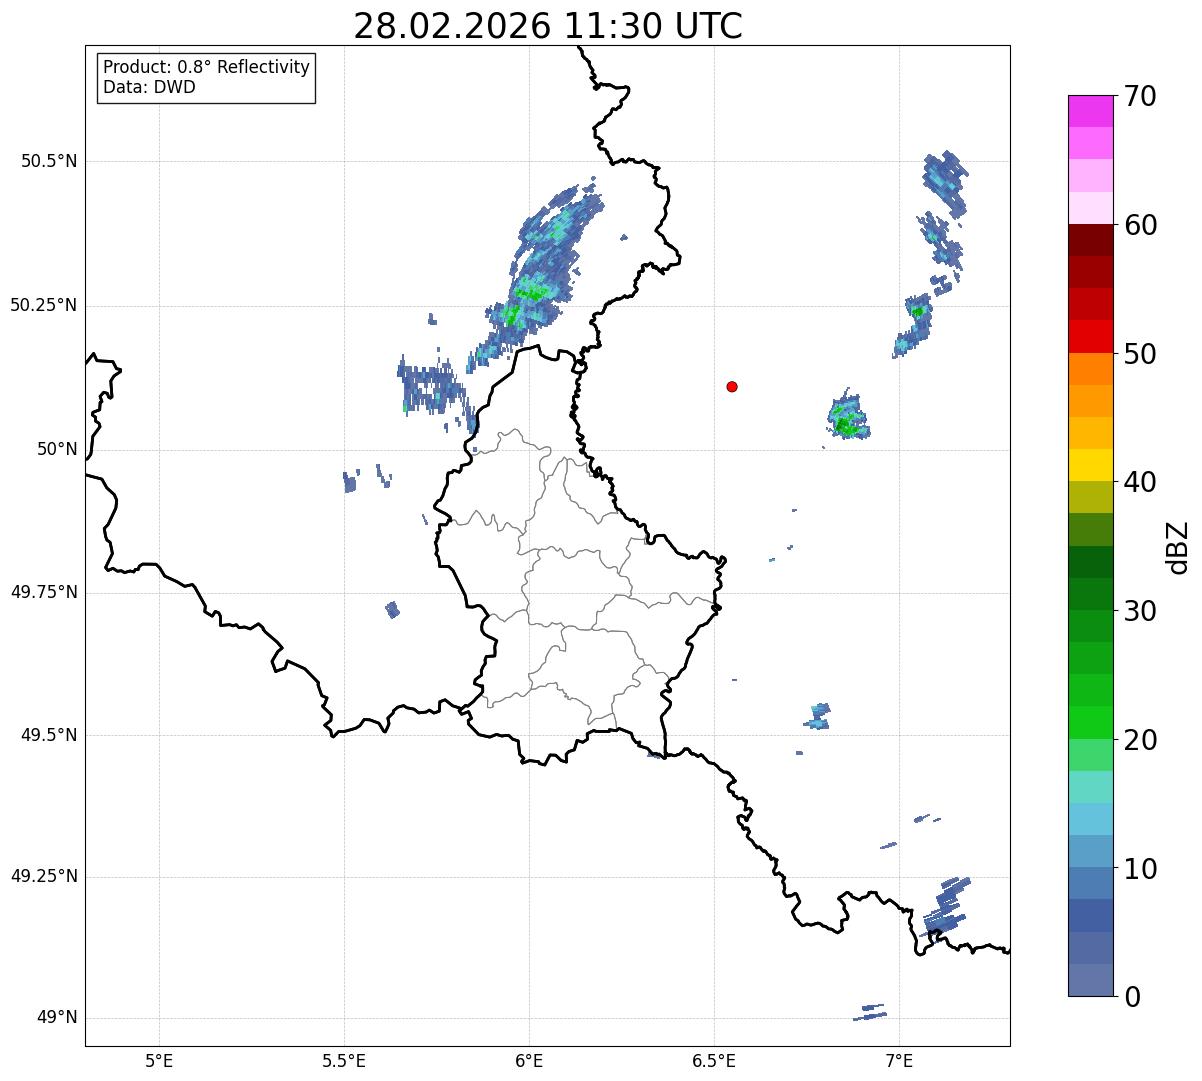Click the bright red 50 dBZ colorbar band
Viewport: 1202px width, 1081px height.
click(x=1090, y=336)
